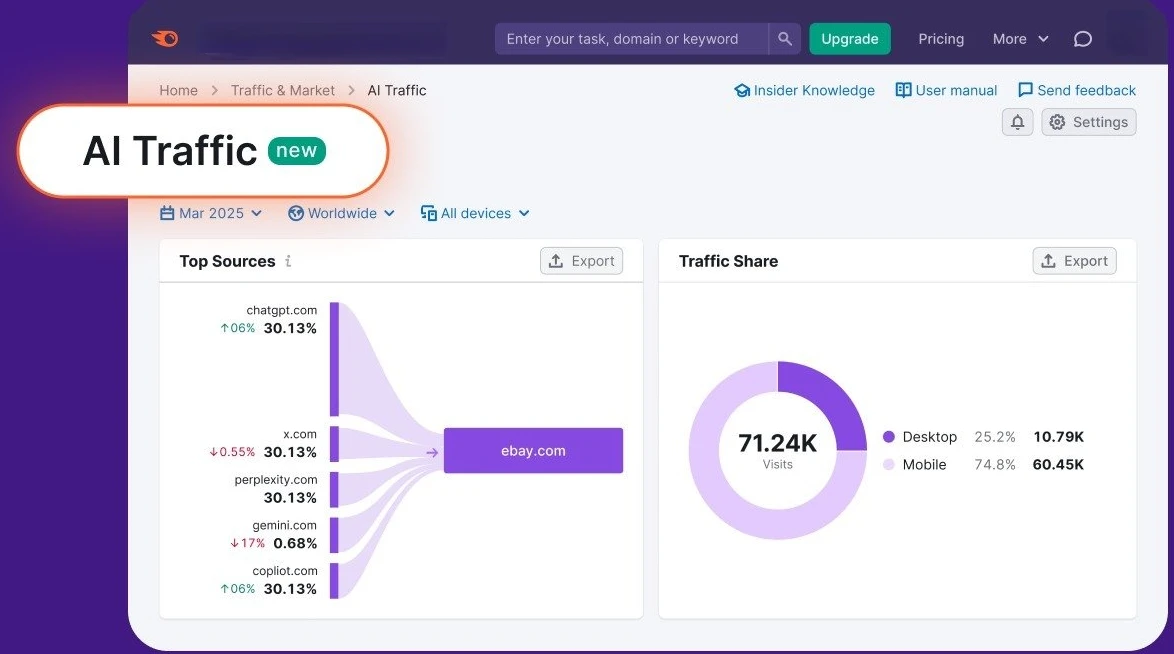Image resolution: width=1174 pixels, height=654 pixels.
Task: Select the gemini.com source label
Action: 285,526
